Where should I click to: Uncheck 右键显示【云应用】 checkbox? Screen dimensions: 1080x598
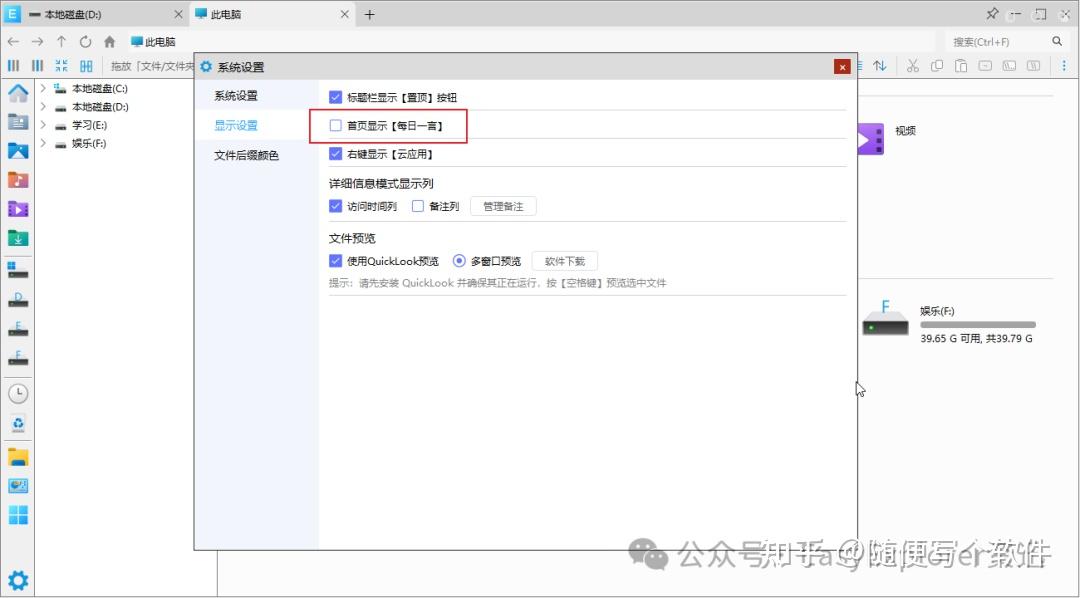click(x=335, y=154)
